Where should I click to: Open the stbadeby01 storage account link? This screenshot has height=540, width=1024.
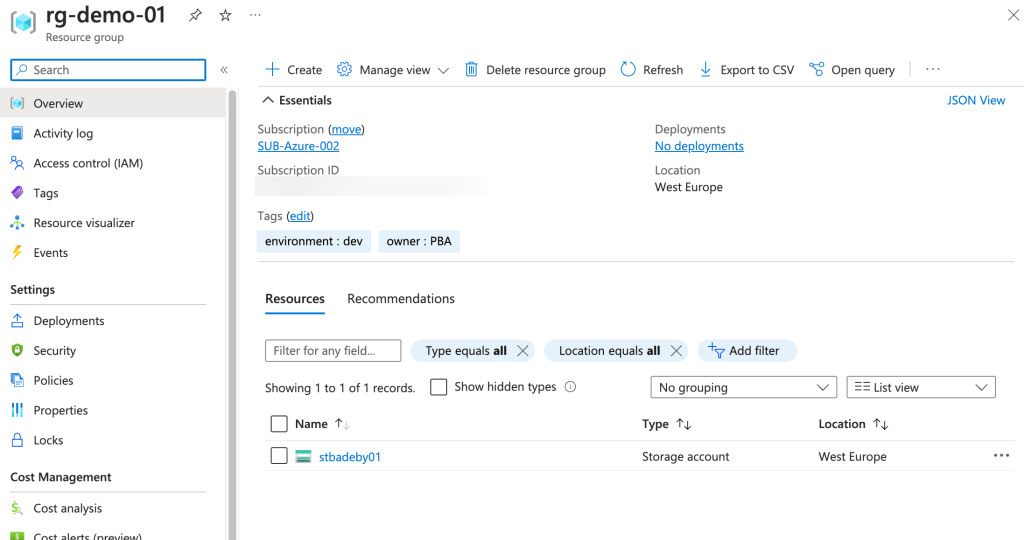tap(349, 457)
